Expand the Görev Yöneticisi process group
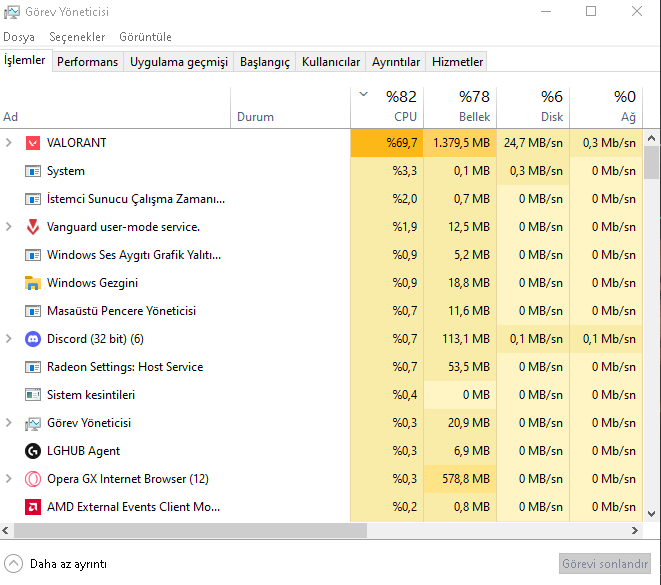The height and width of the screenshot is (585, 661). 8,423
